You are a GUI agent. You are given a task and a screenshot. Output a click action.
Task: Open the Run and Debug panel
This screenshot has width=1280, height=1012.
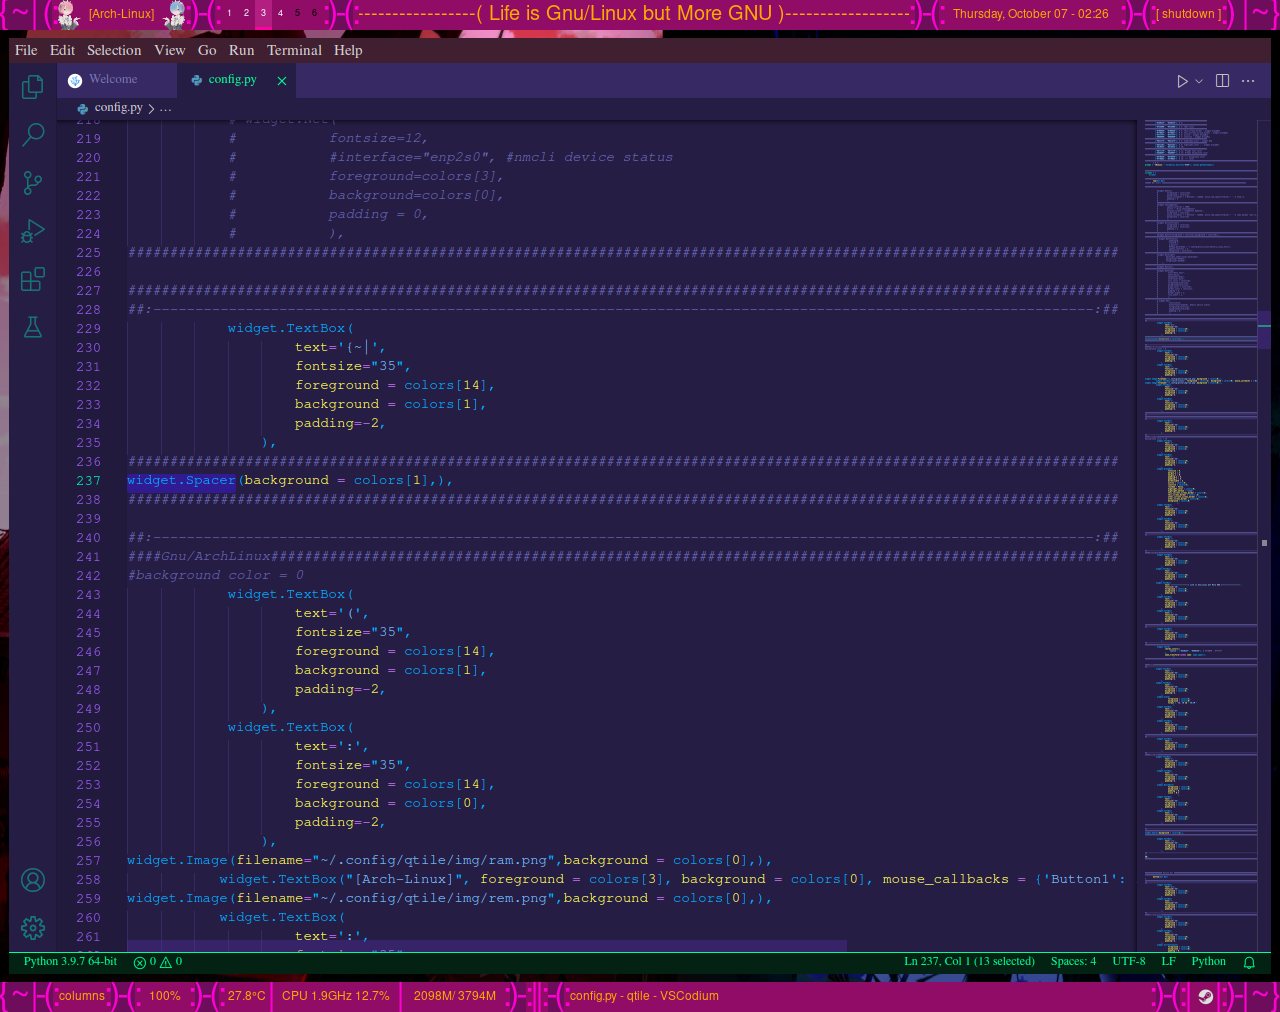coord(32,231)
